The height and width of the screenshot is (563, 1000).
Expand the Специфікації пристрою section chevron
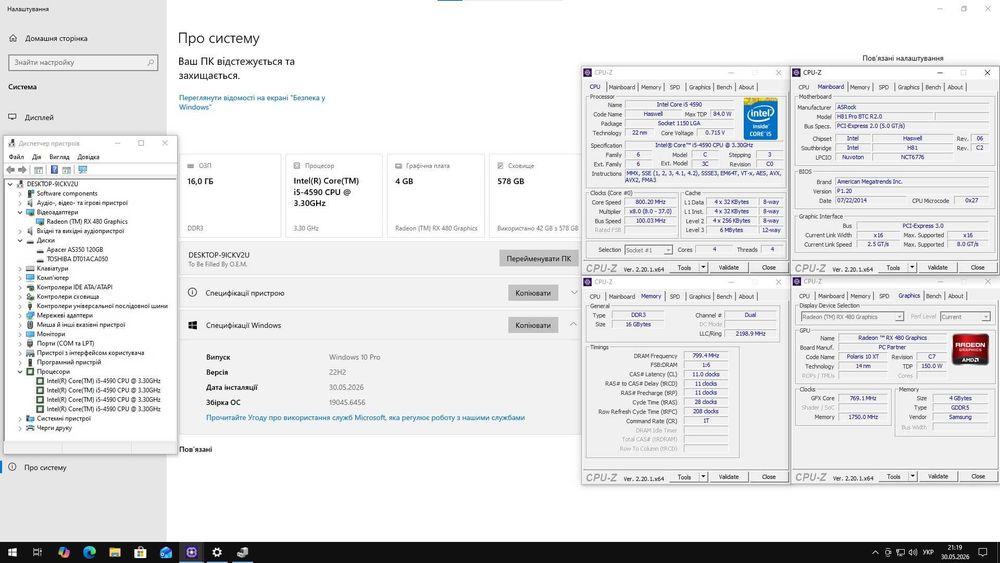(573, 293)
